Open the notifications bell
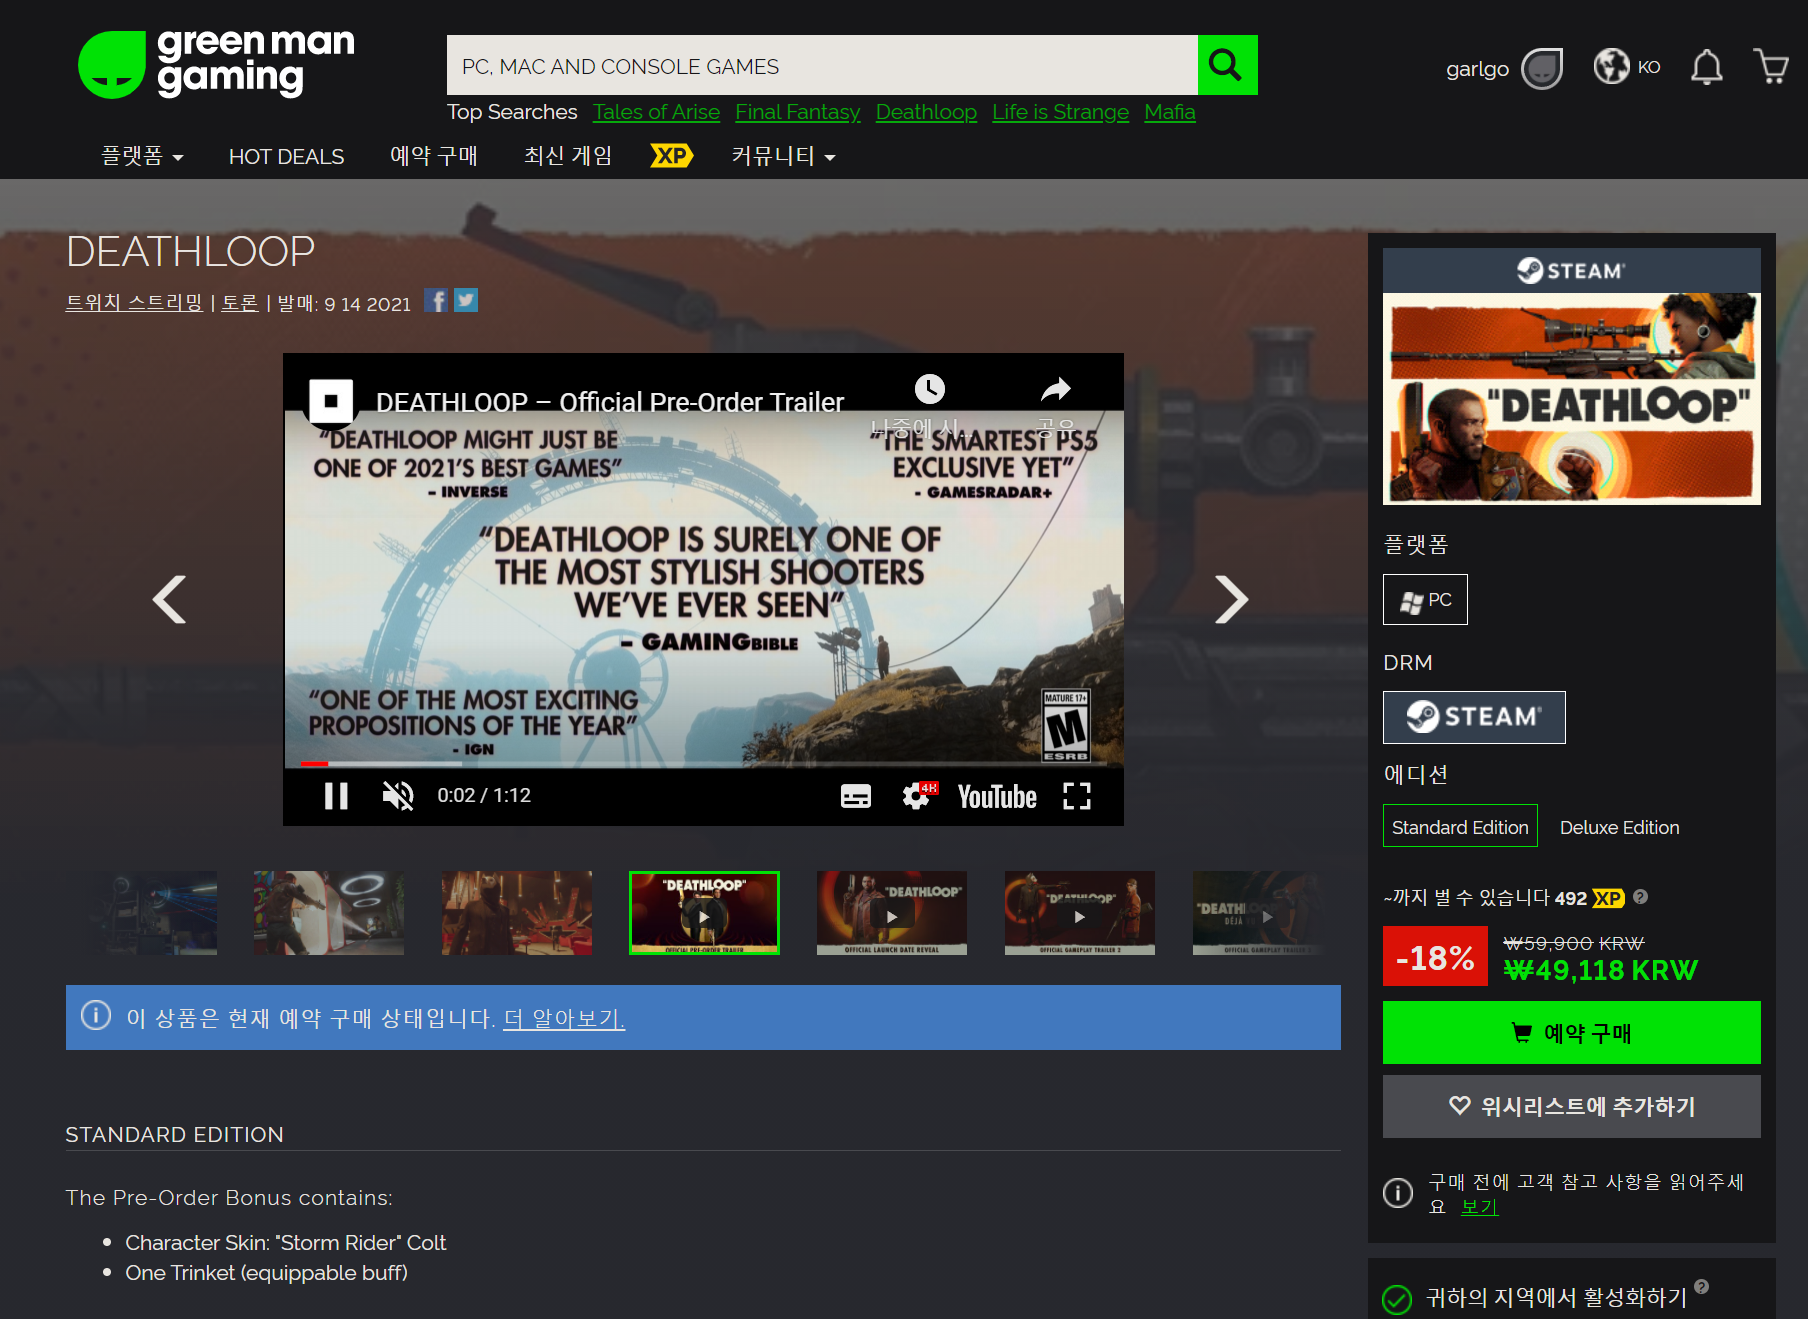Image resolution: width=1808 pixels, height=1319 pixels. (x=1706, y=67)
